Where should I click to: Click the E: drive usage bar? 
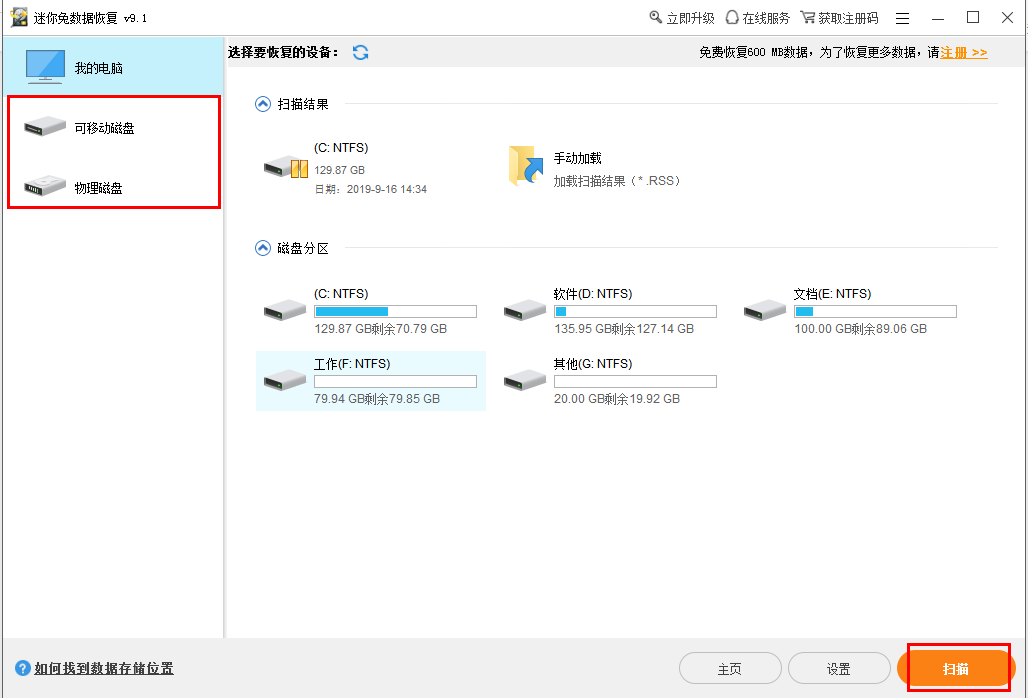pyautogui.click(x=875, y=311)
